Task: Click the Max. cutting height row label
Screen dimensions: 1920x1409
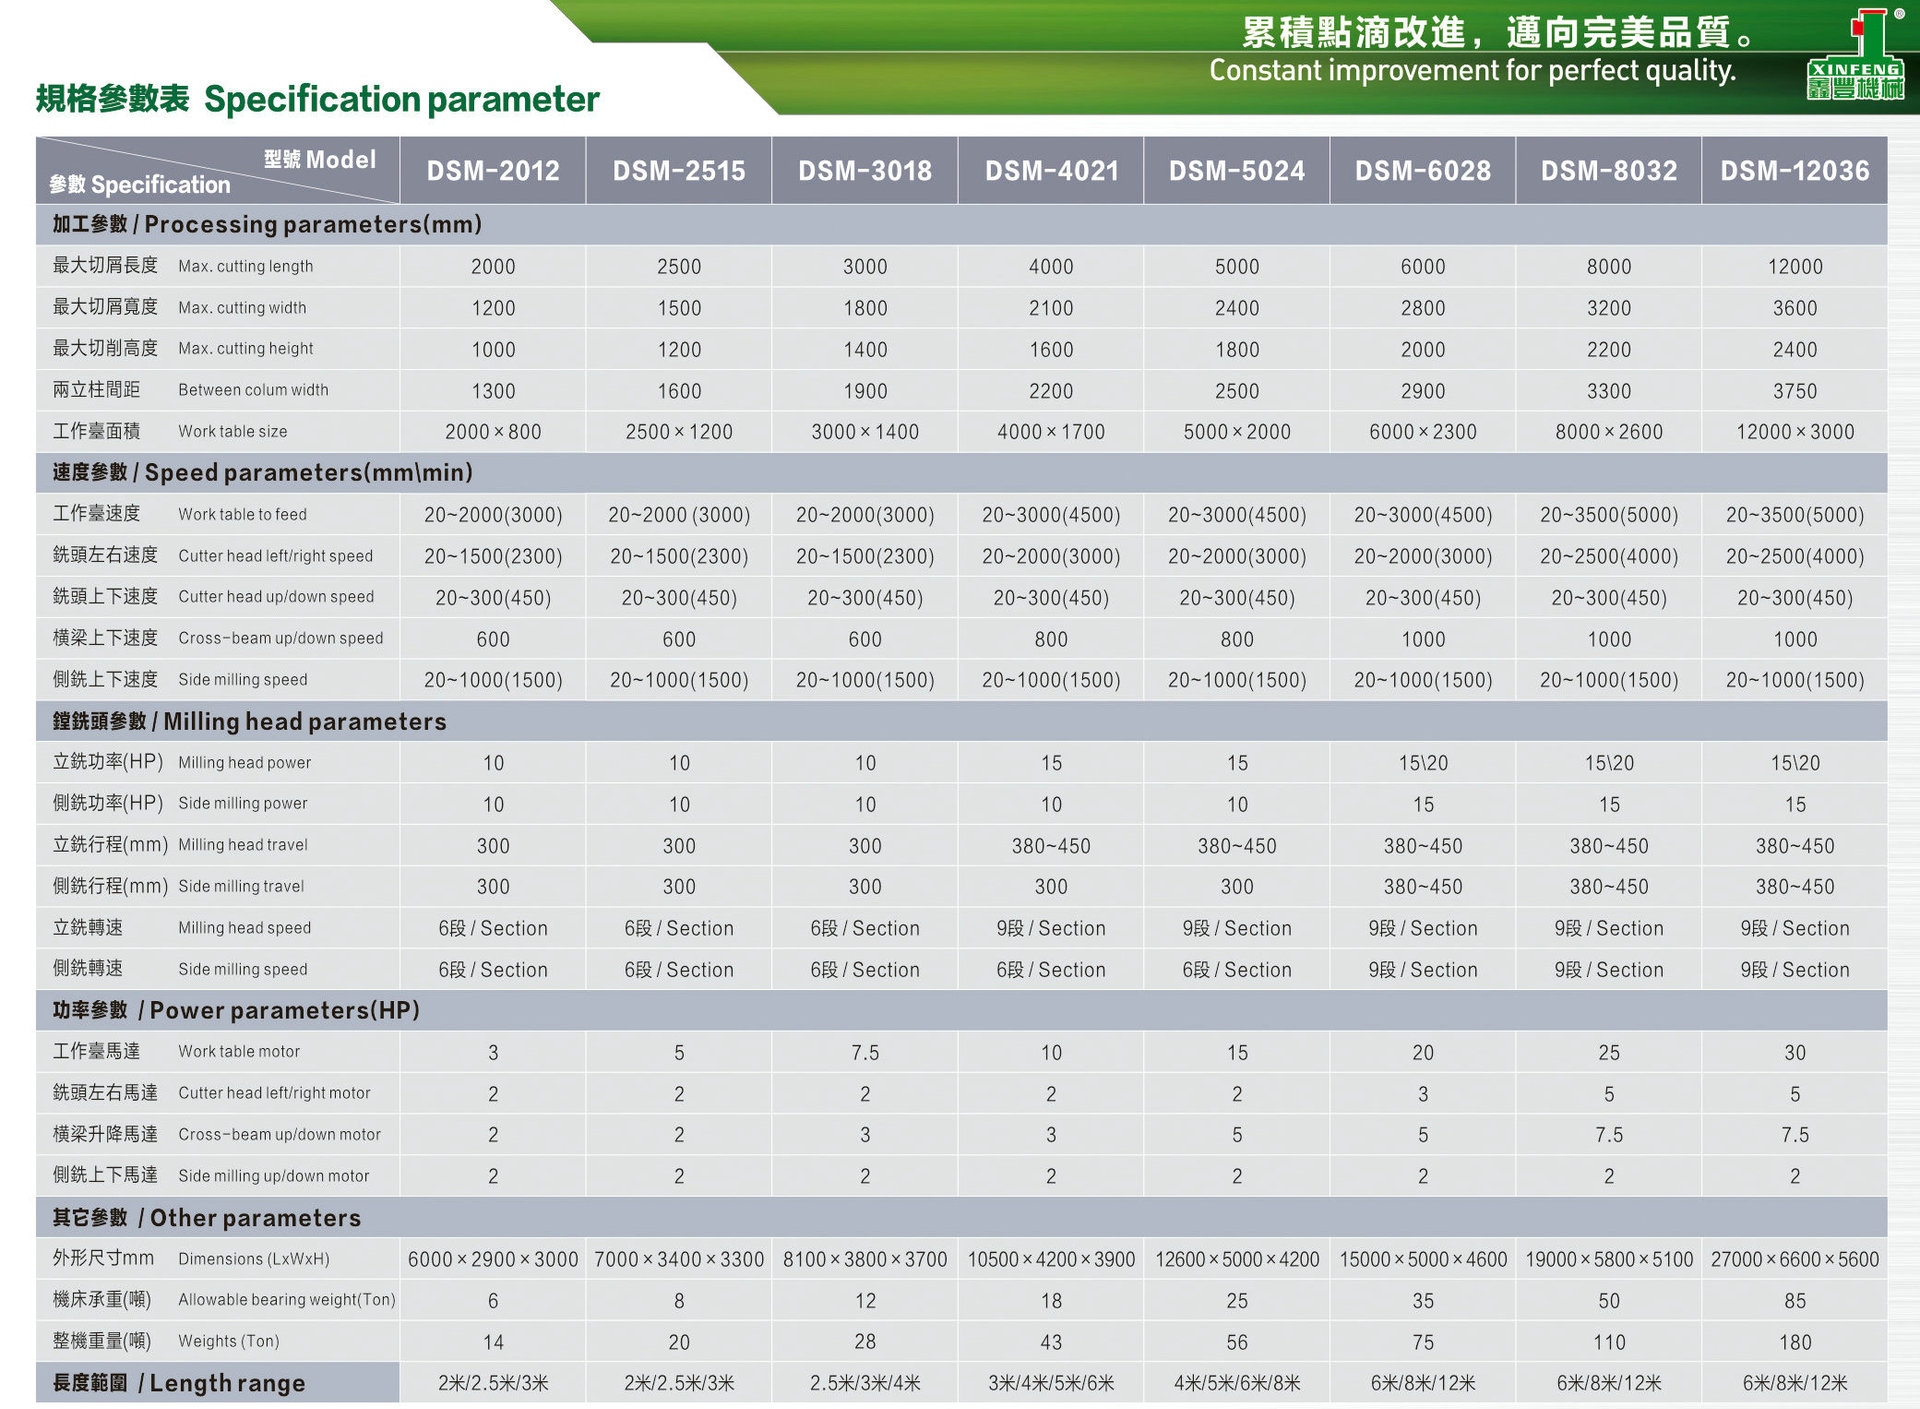Action: click(246, 349)
